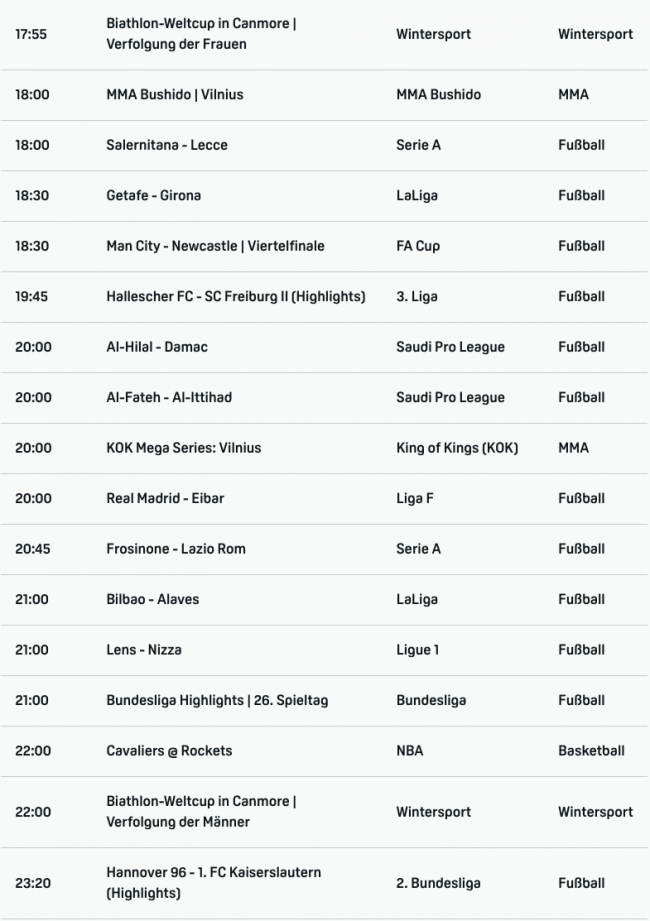Click the FA Cup competition label
This screenshot has width=650, height=921.
pos(418,246)
